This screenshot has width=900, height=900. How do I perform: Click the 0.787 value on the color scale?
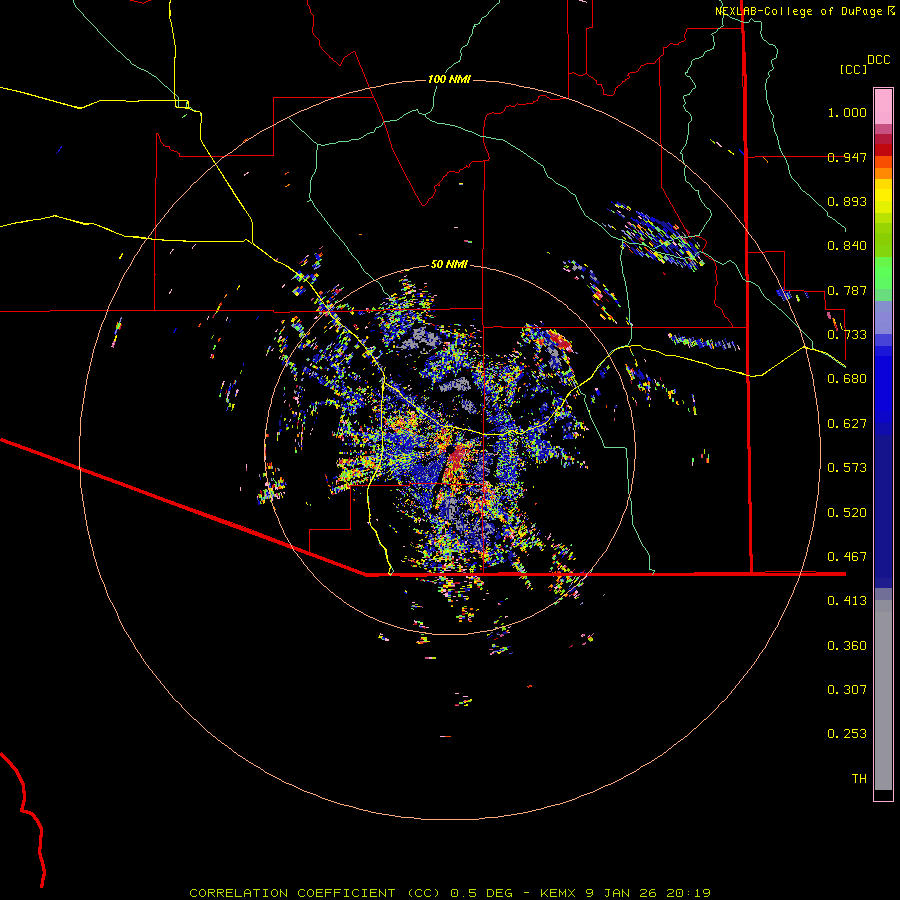point(847,290)
